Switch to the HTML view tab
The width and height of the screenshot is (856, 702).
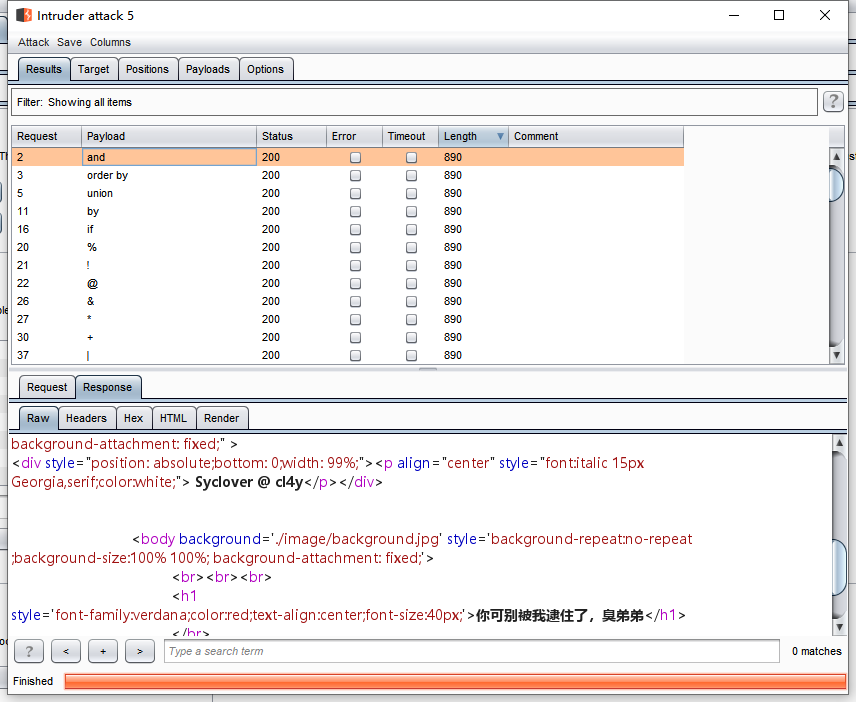pyautogui.click(x=173, y=418)
